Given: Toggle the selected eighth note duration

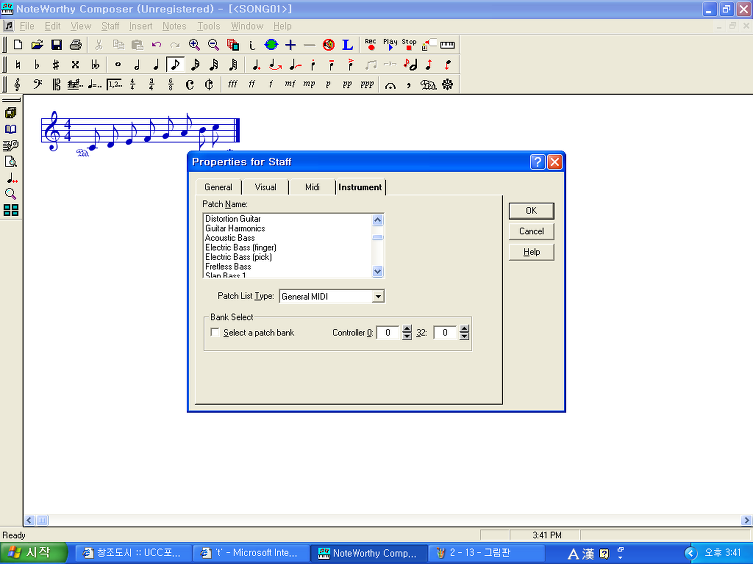Looking at the screenshot, I should tap(175, 64).
